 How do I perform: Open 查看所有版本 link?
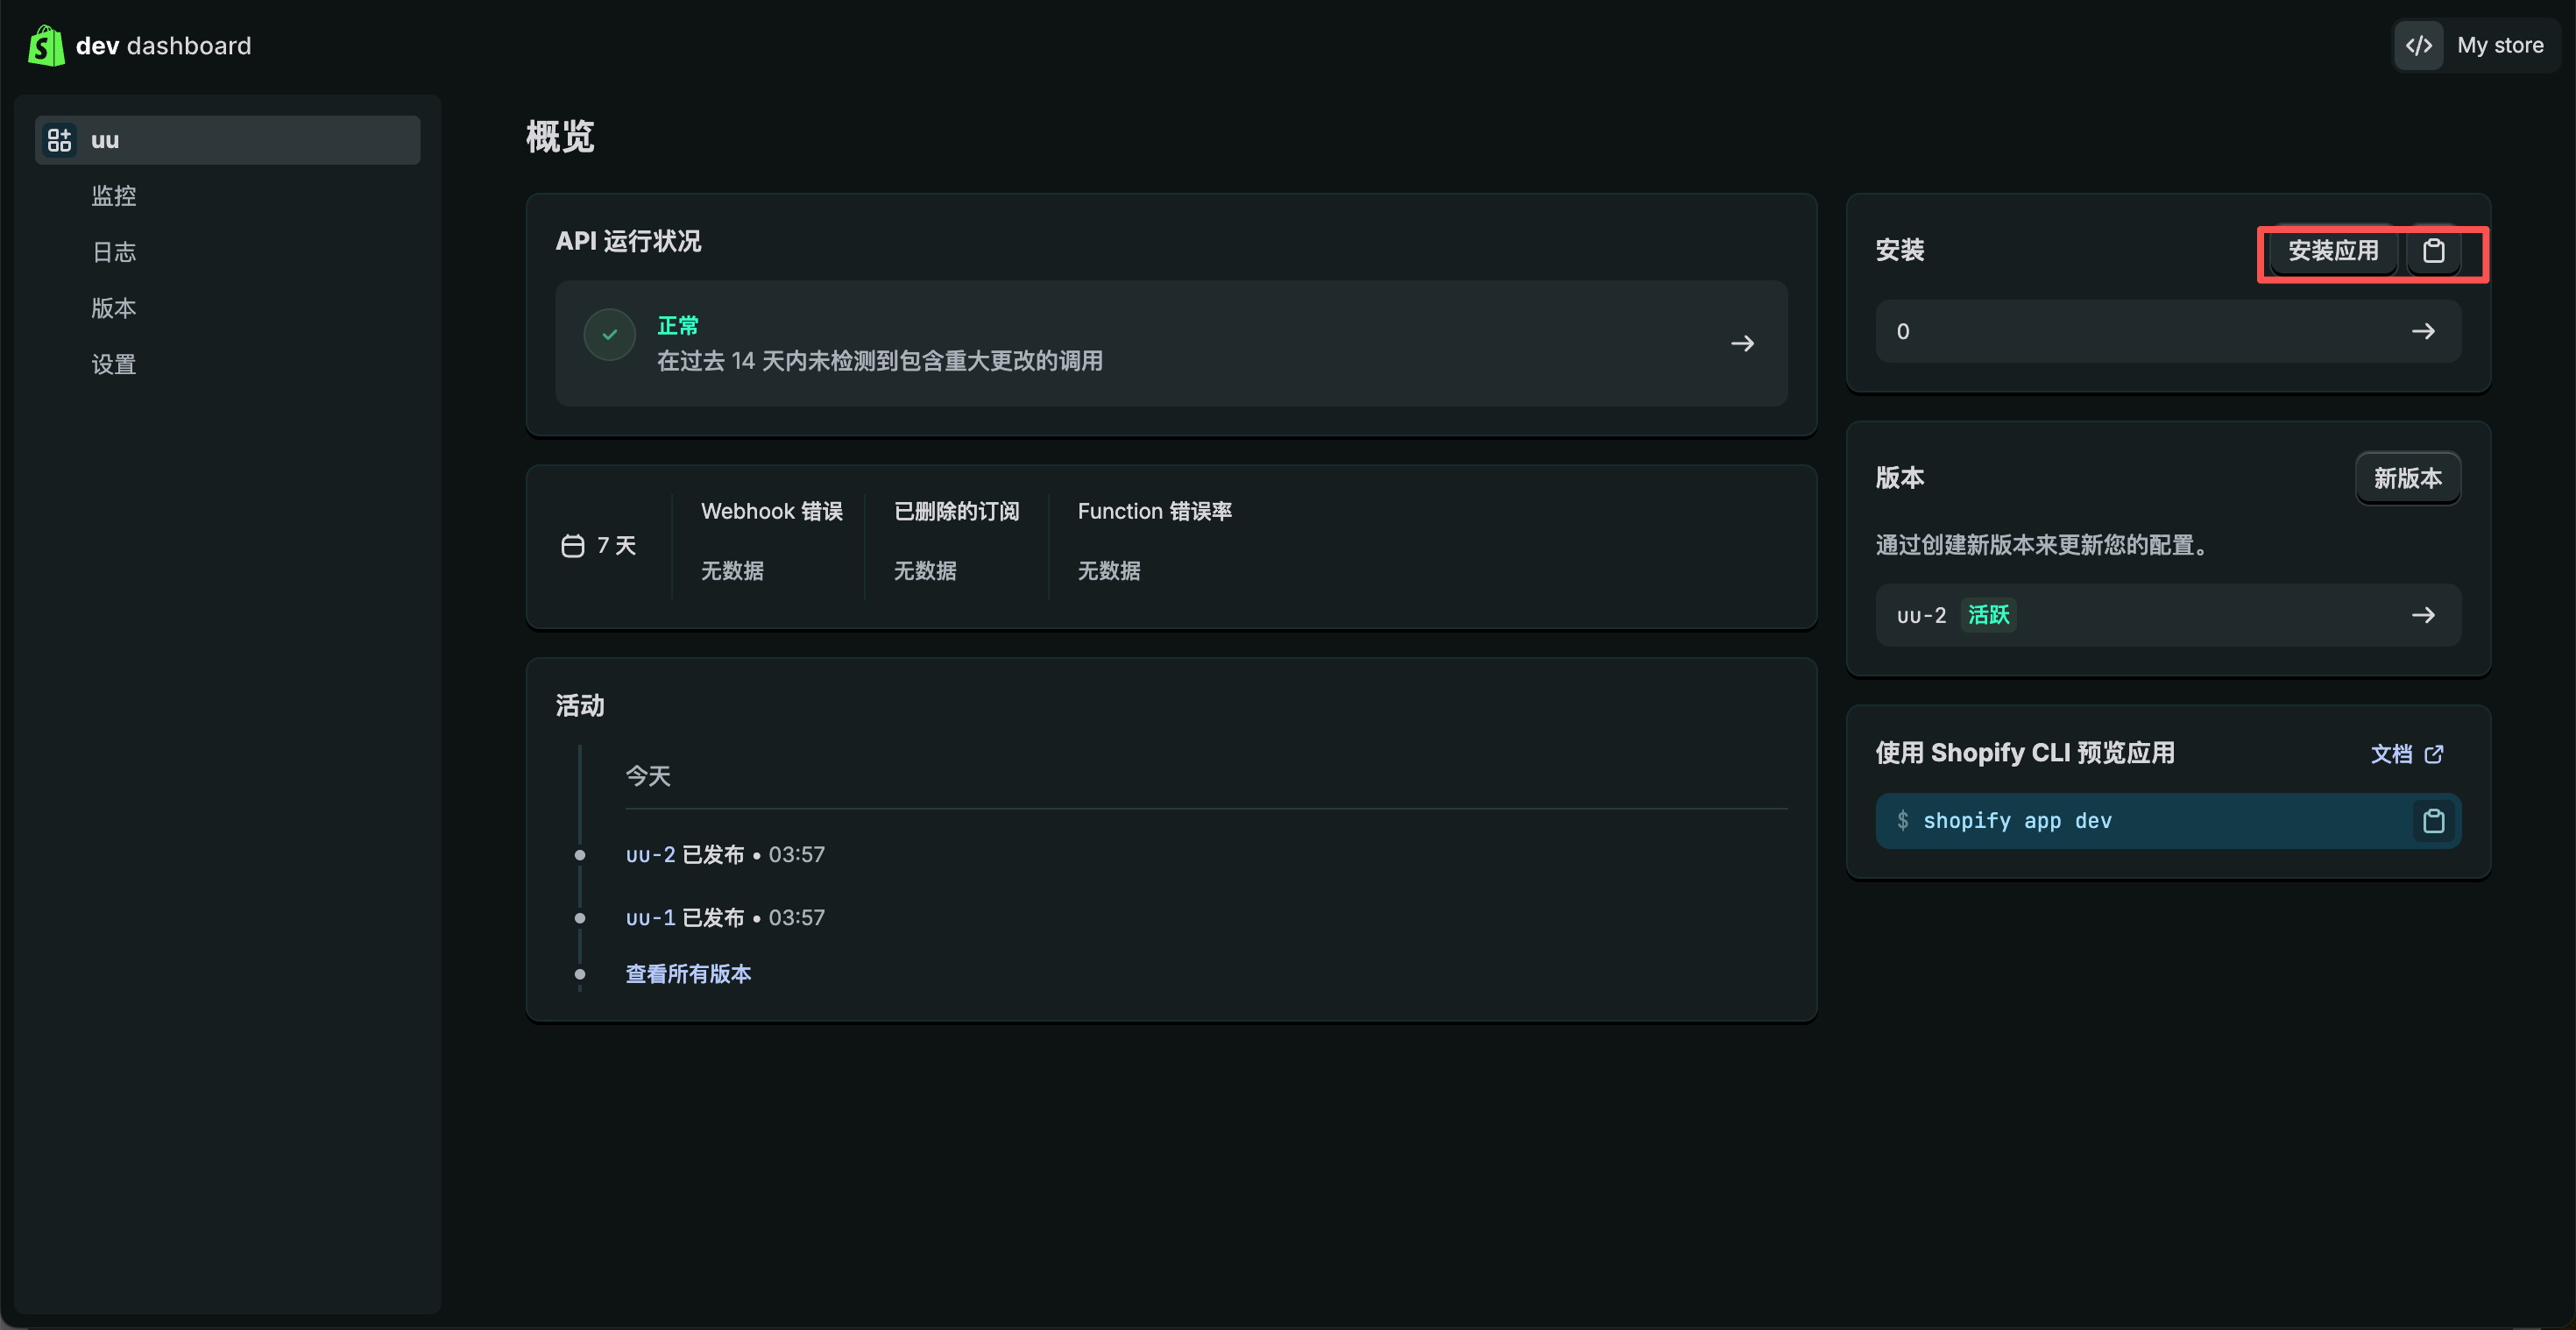point(688,974)
